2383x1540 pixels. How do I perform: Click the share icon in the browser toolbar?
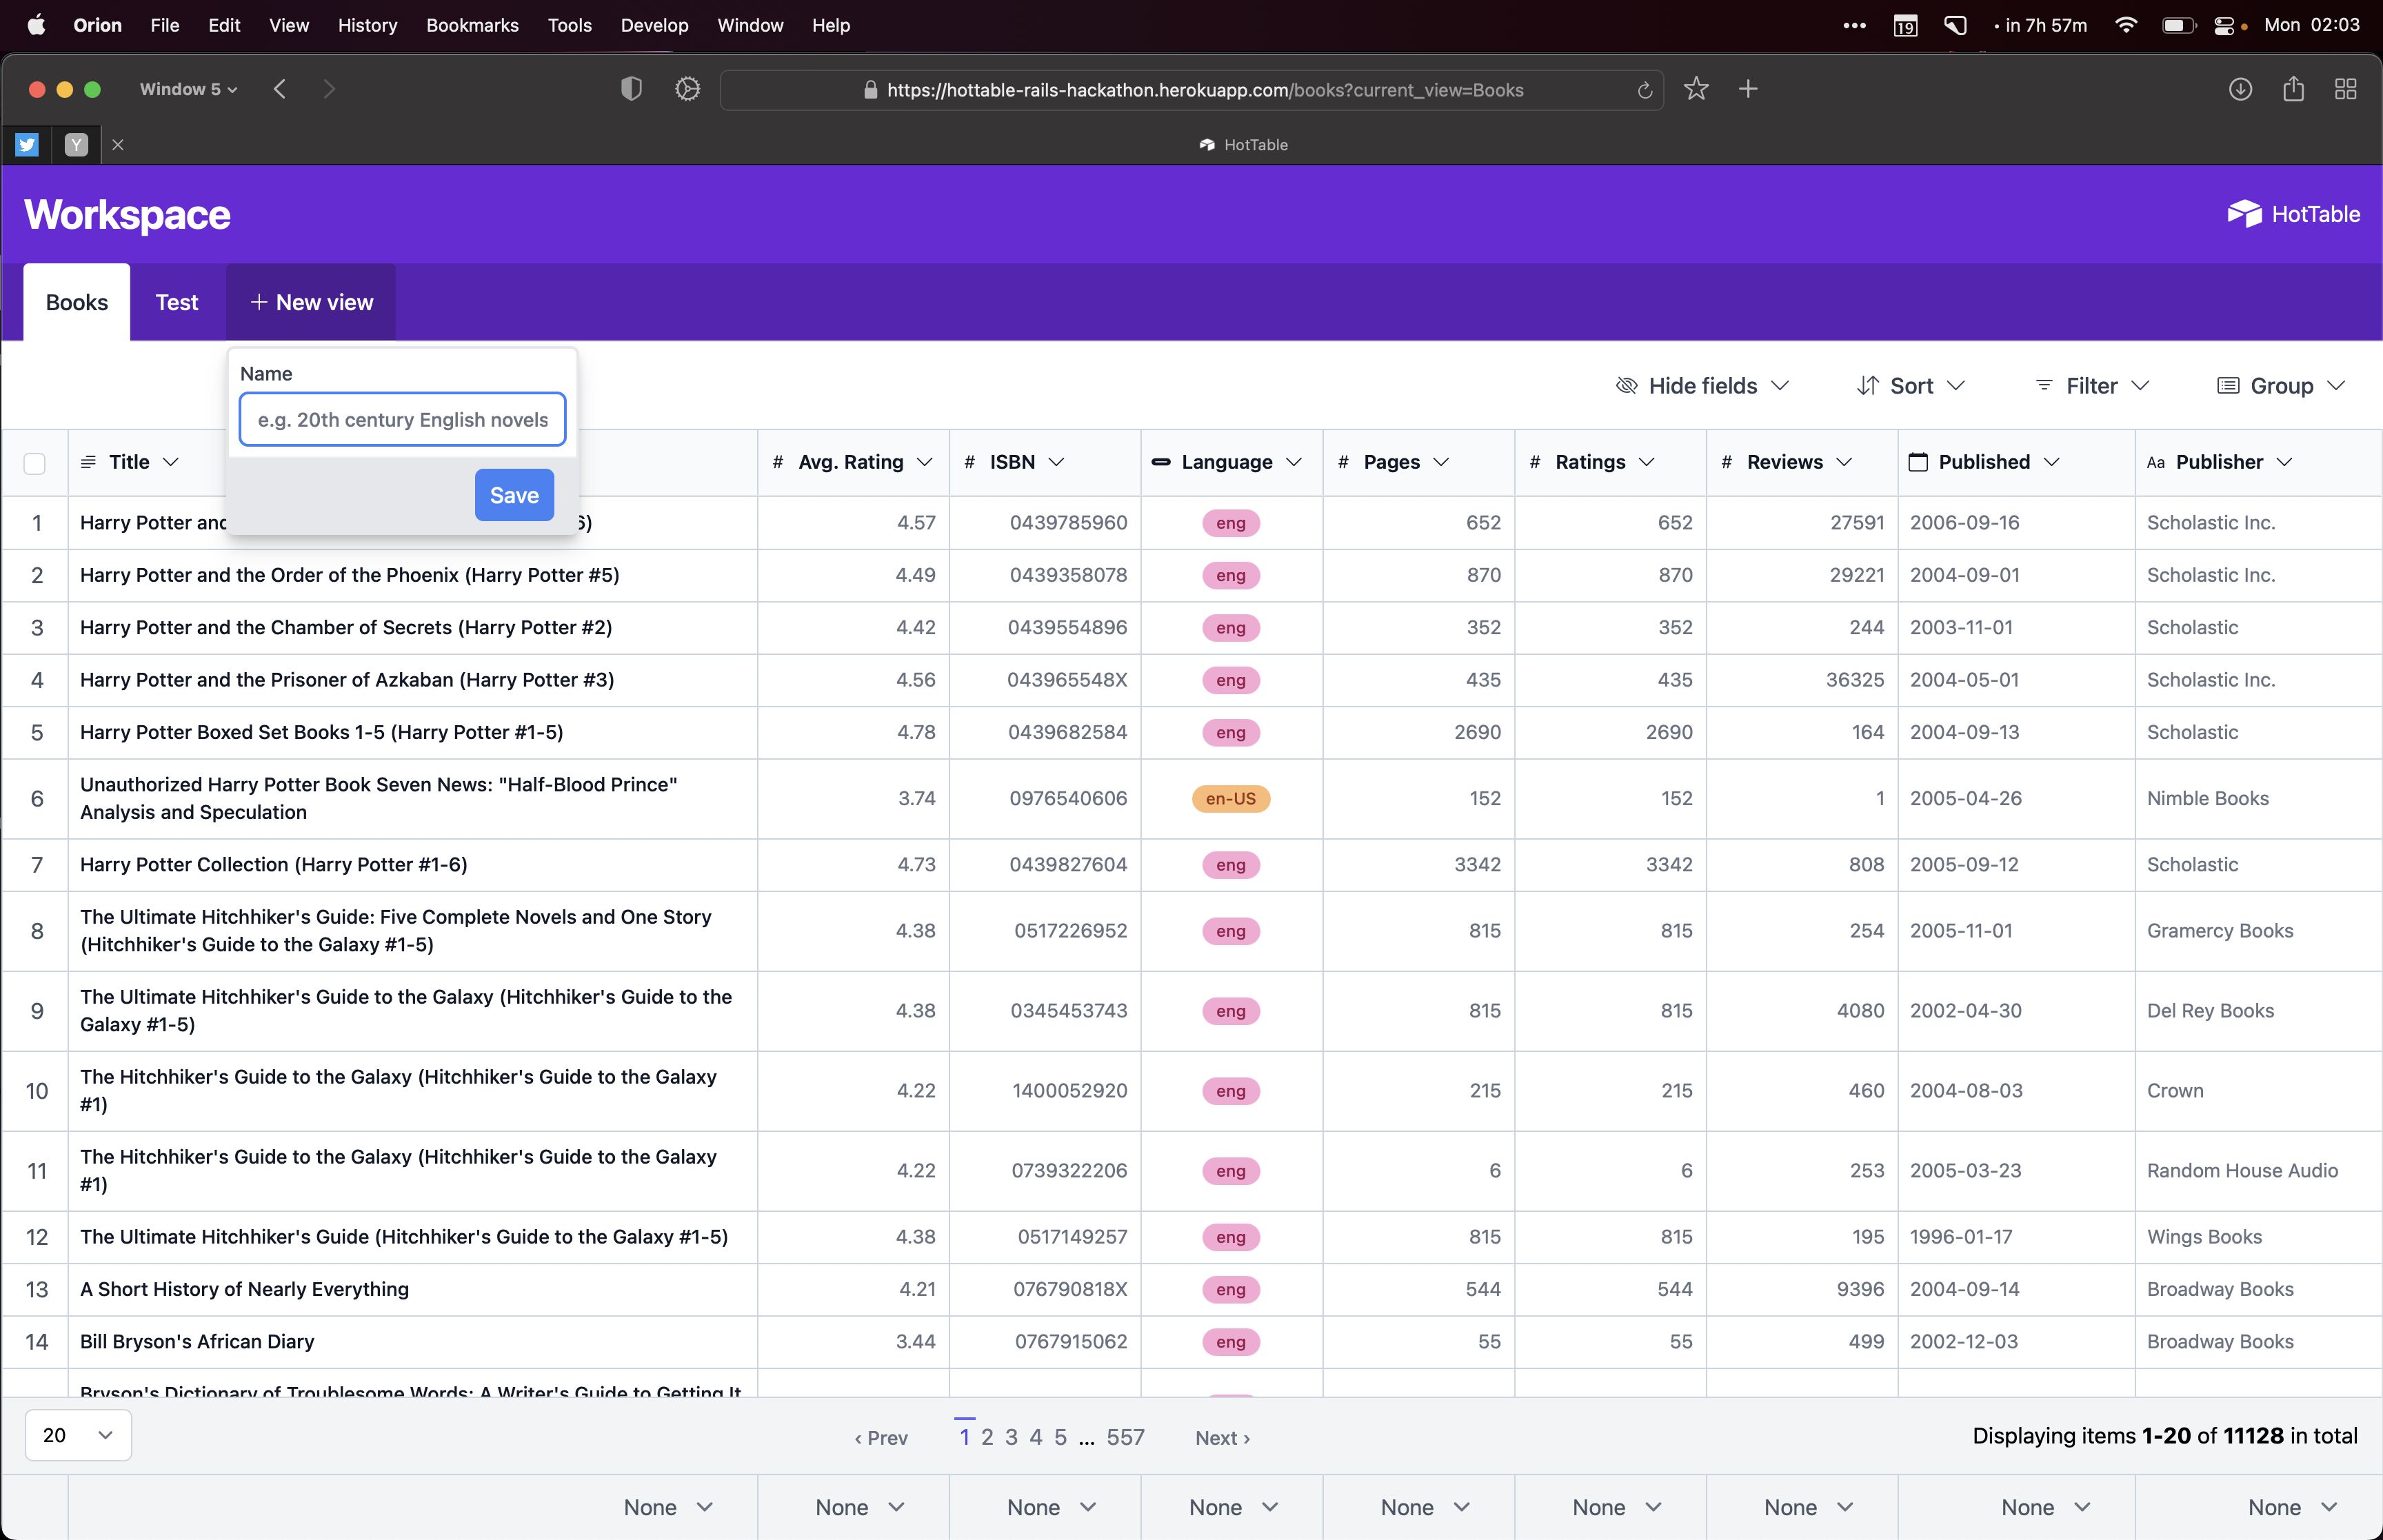pos(2293,89)
